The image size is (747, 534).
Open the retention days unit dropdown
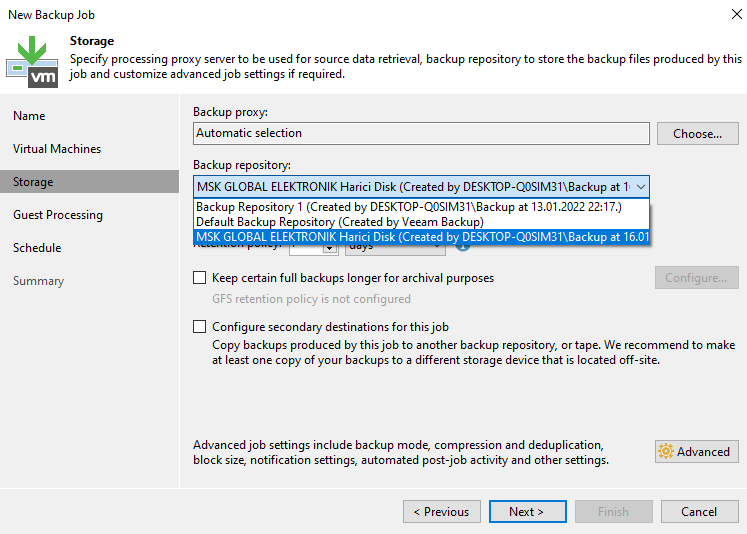tap(395, 249)
